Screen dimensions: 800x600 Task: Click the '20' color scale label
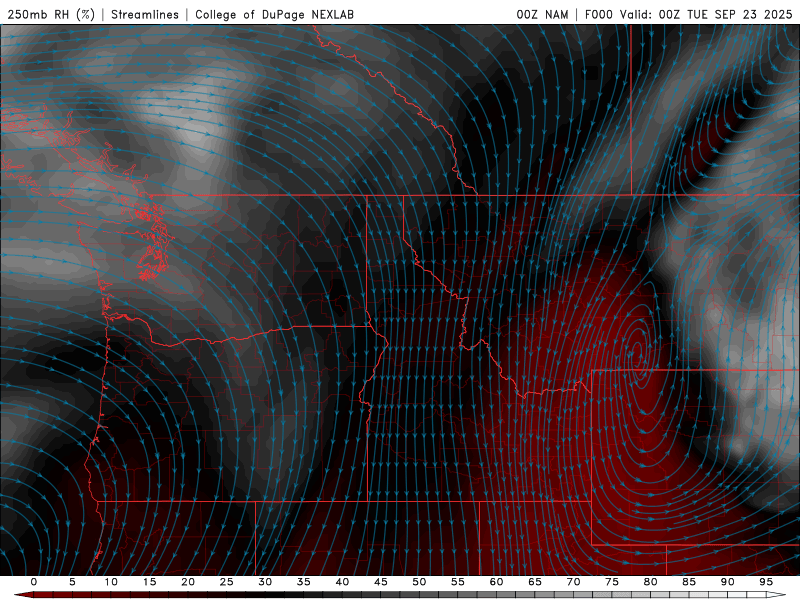pyautogui.click(x=188, y=582)
